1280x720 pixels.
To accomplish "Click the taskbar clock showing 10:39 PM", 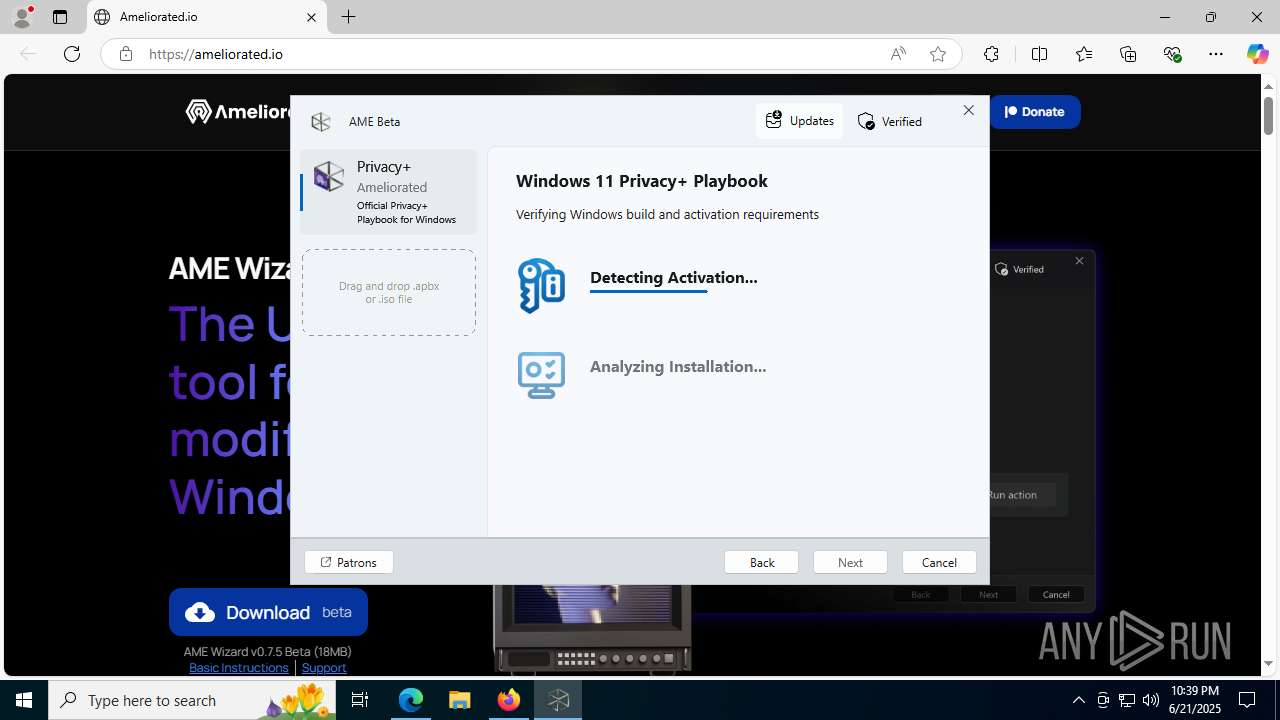I will pyautogui.click(x=1194, y=700).
